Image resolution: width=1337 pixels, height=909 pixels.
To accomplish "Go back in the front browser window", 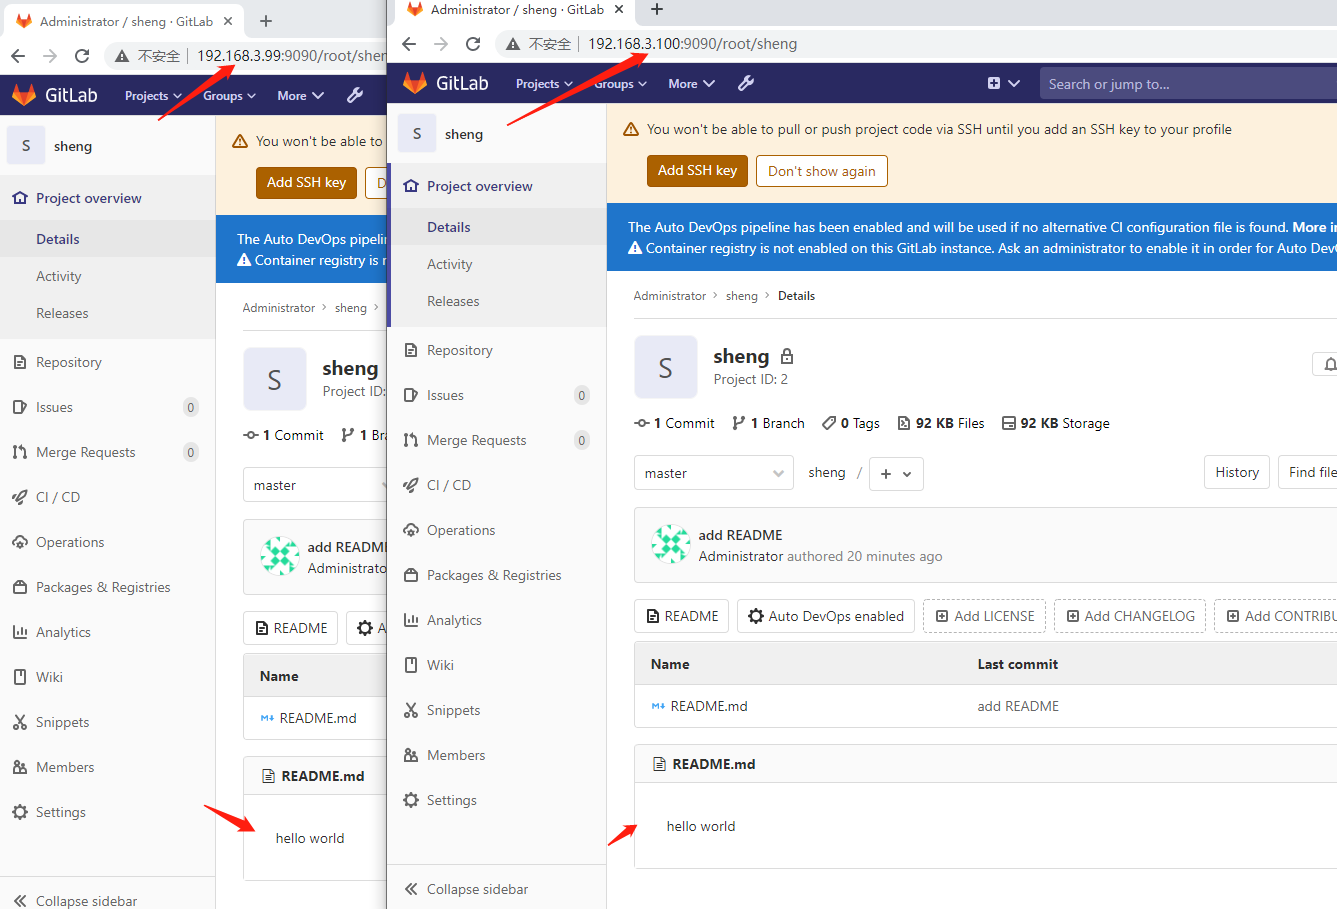I will 409,44.
